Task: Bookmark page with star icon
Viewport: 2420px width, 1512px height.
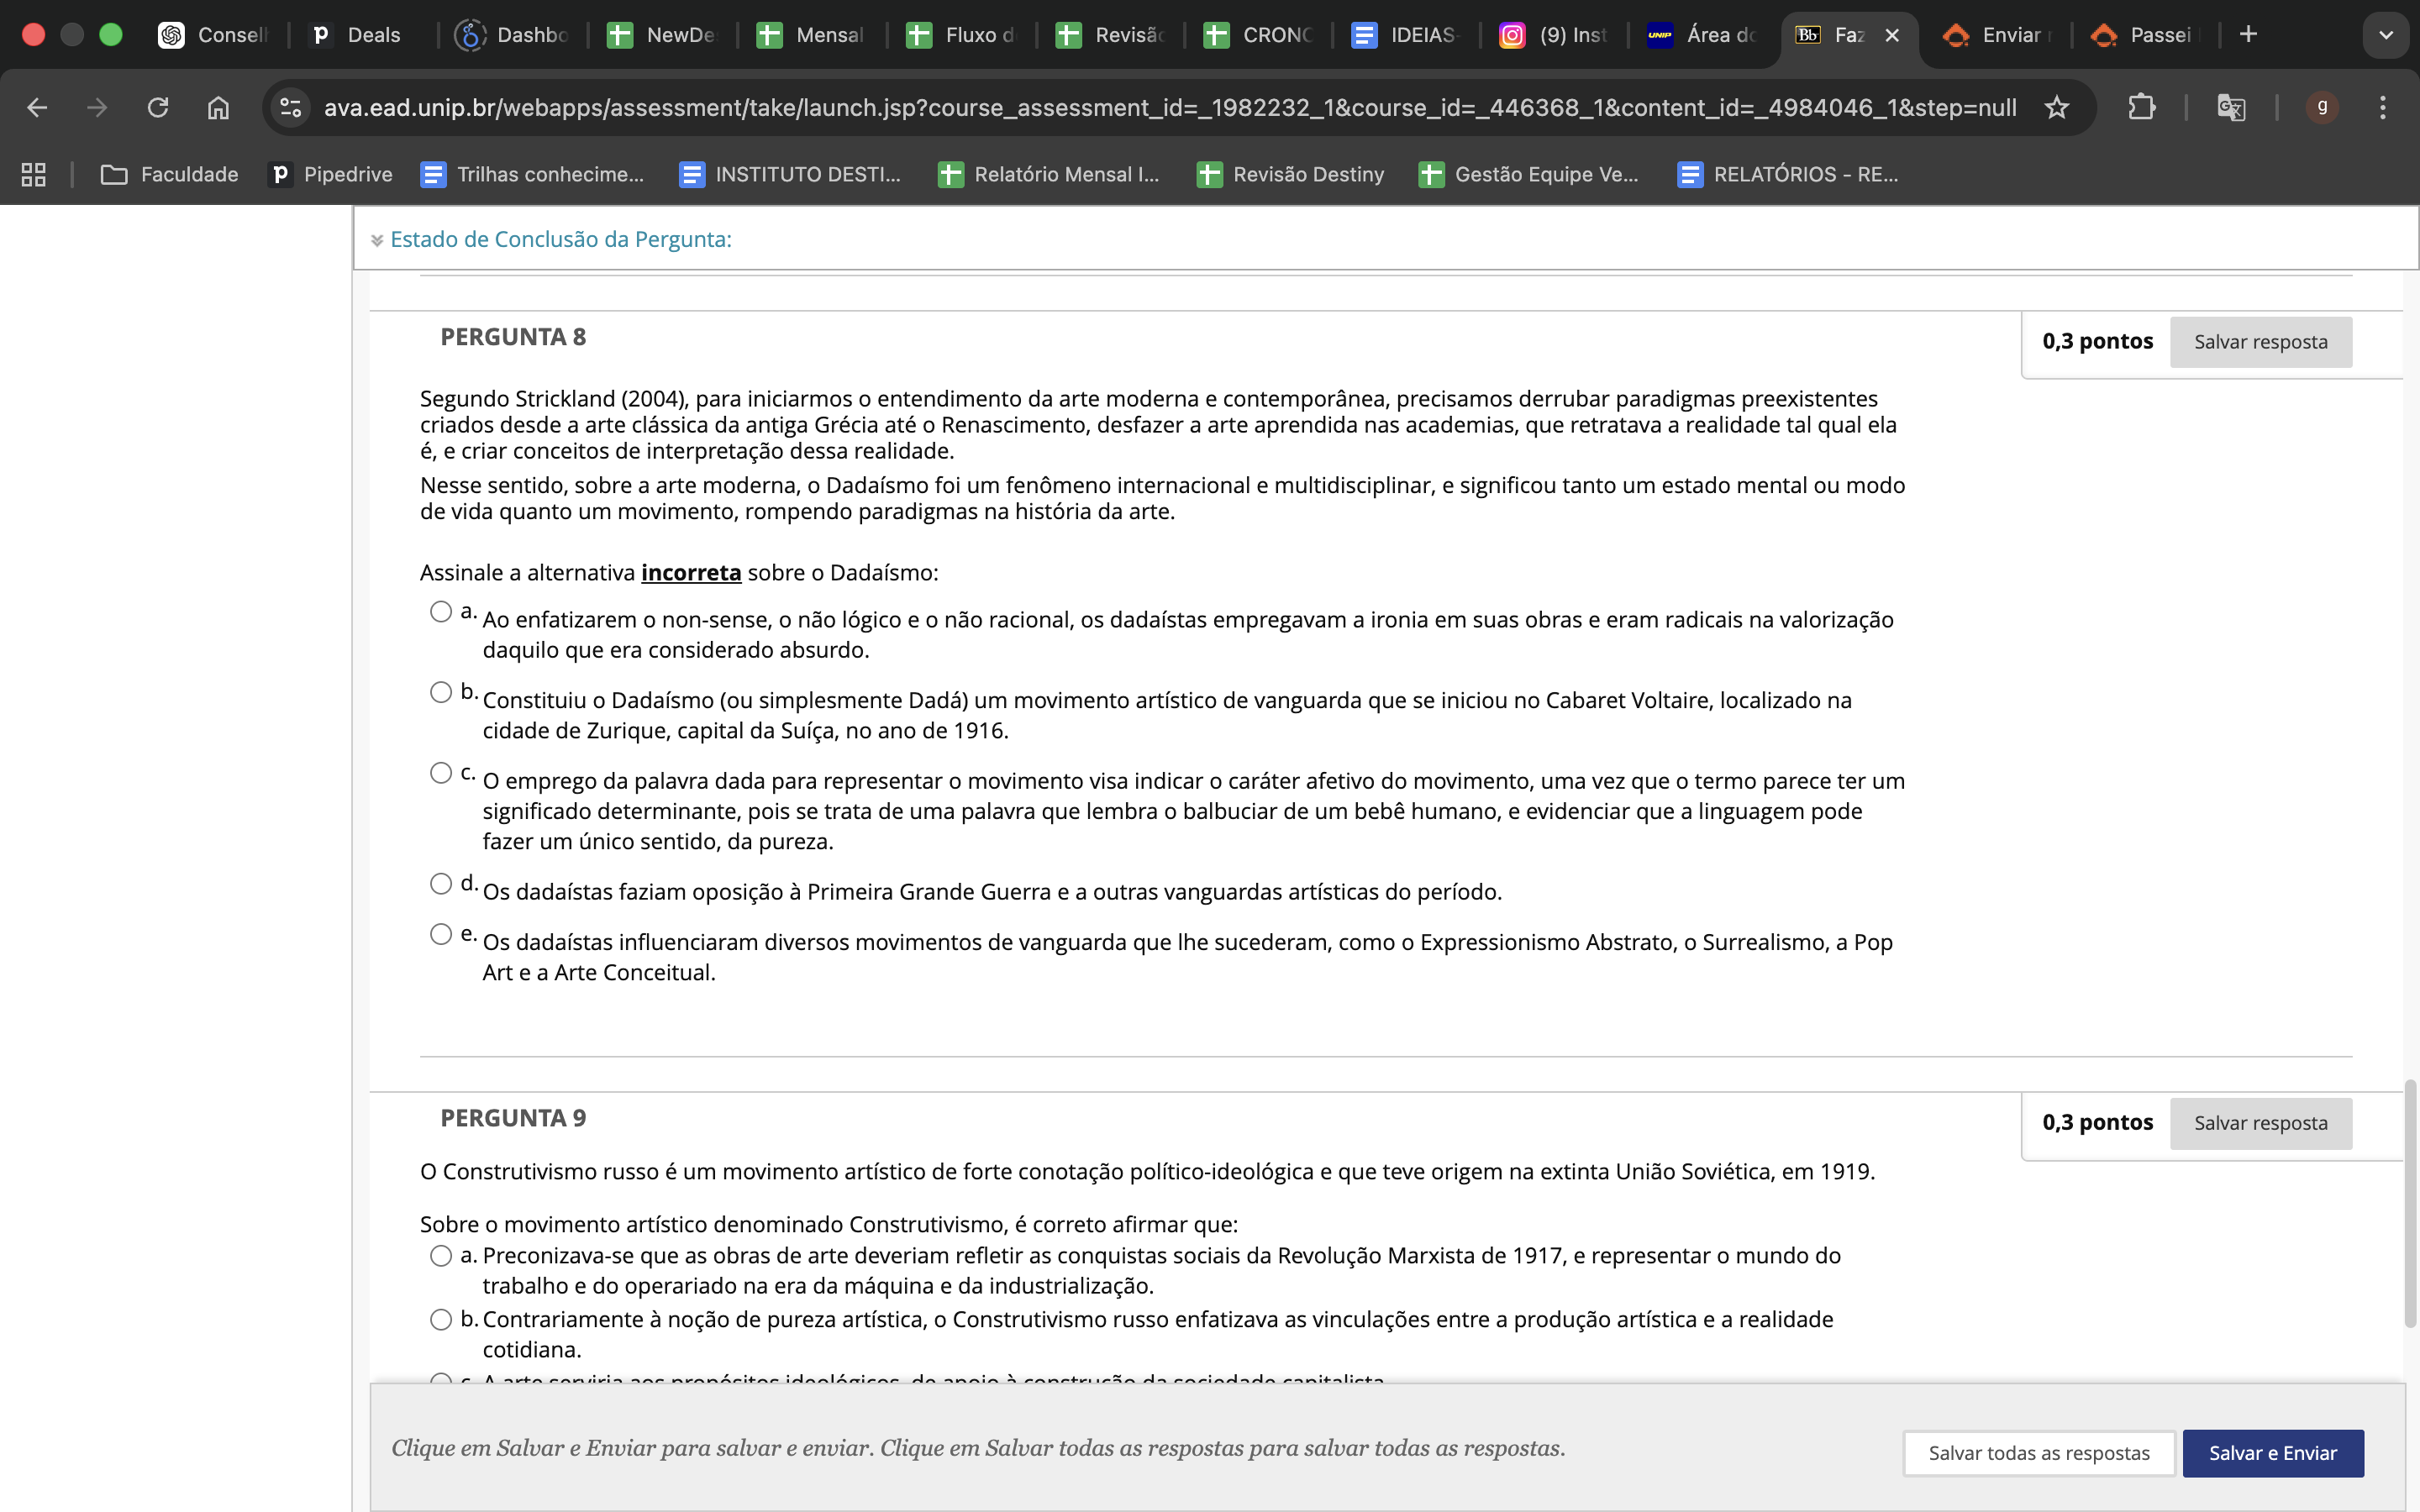Action: click(2056, 107)
